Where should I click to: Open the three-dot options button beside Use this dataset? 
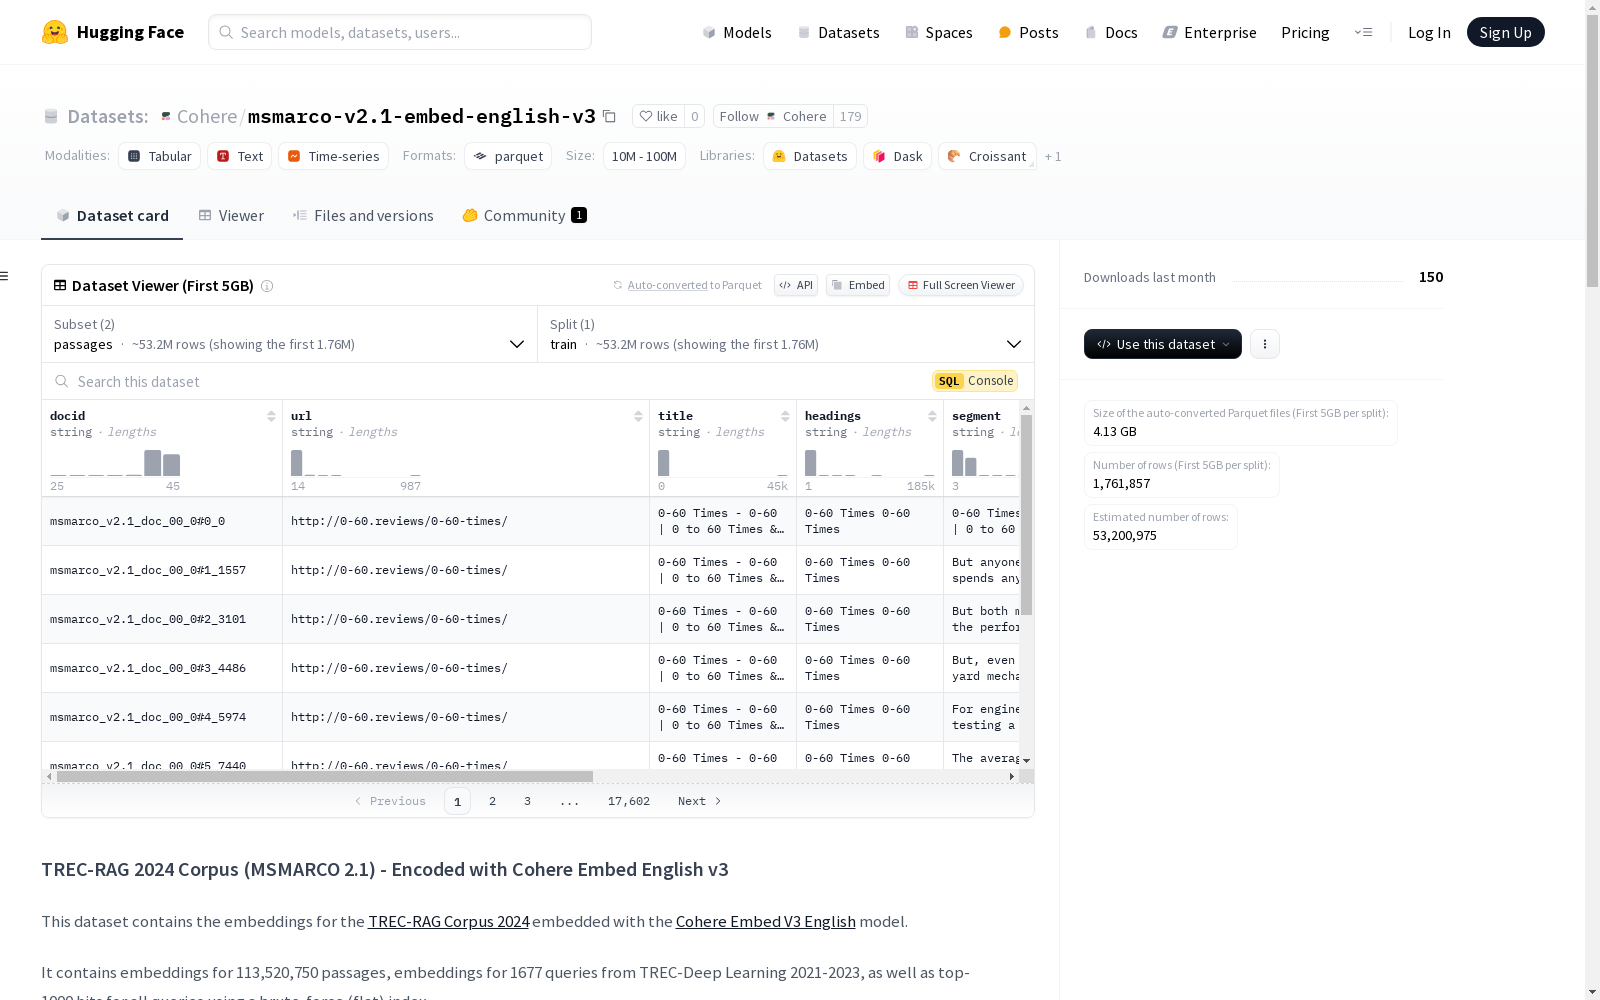tap(1265, 344)
